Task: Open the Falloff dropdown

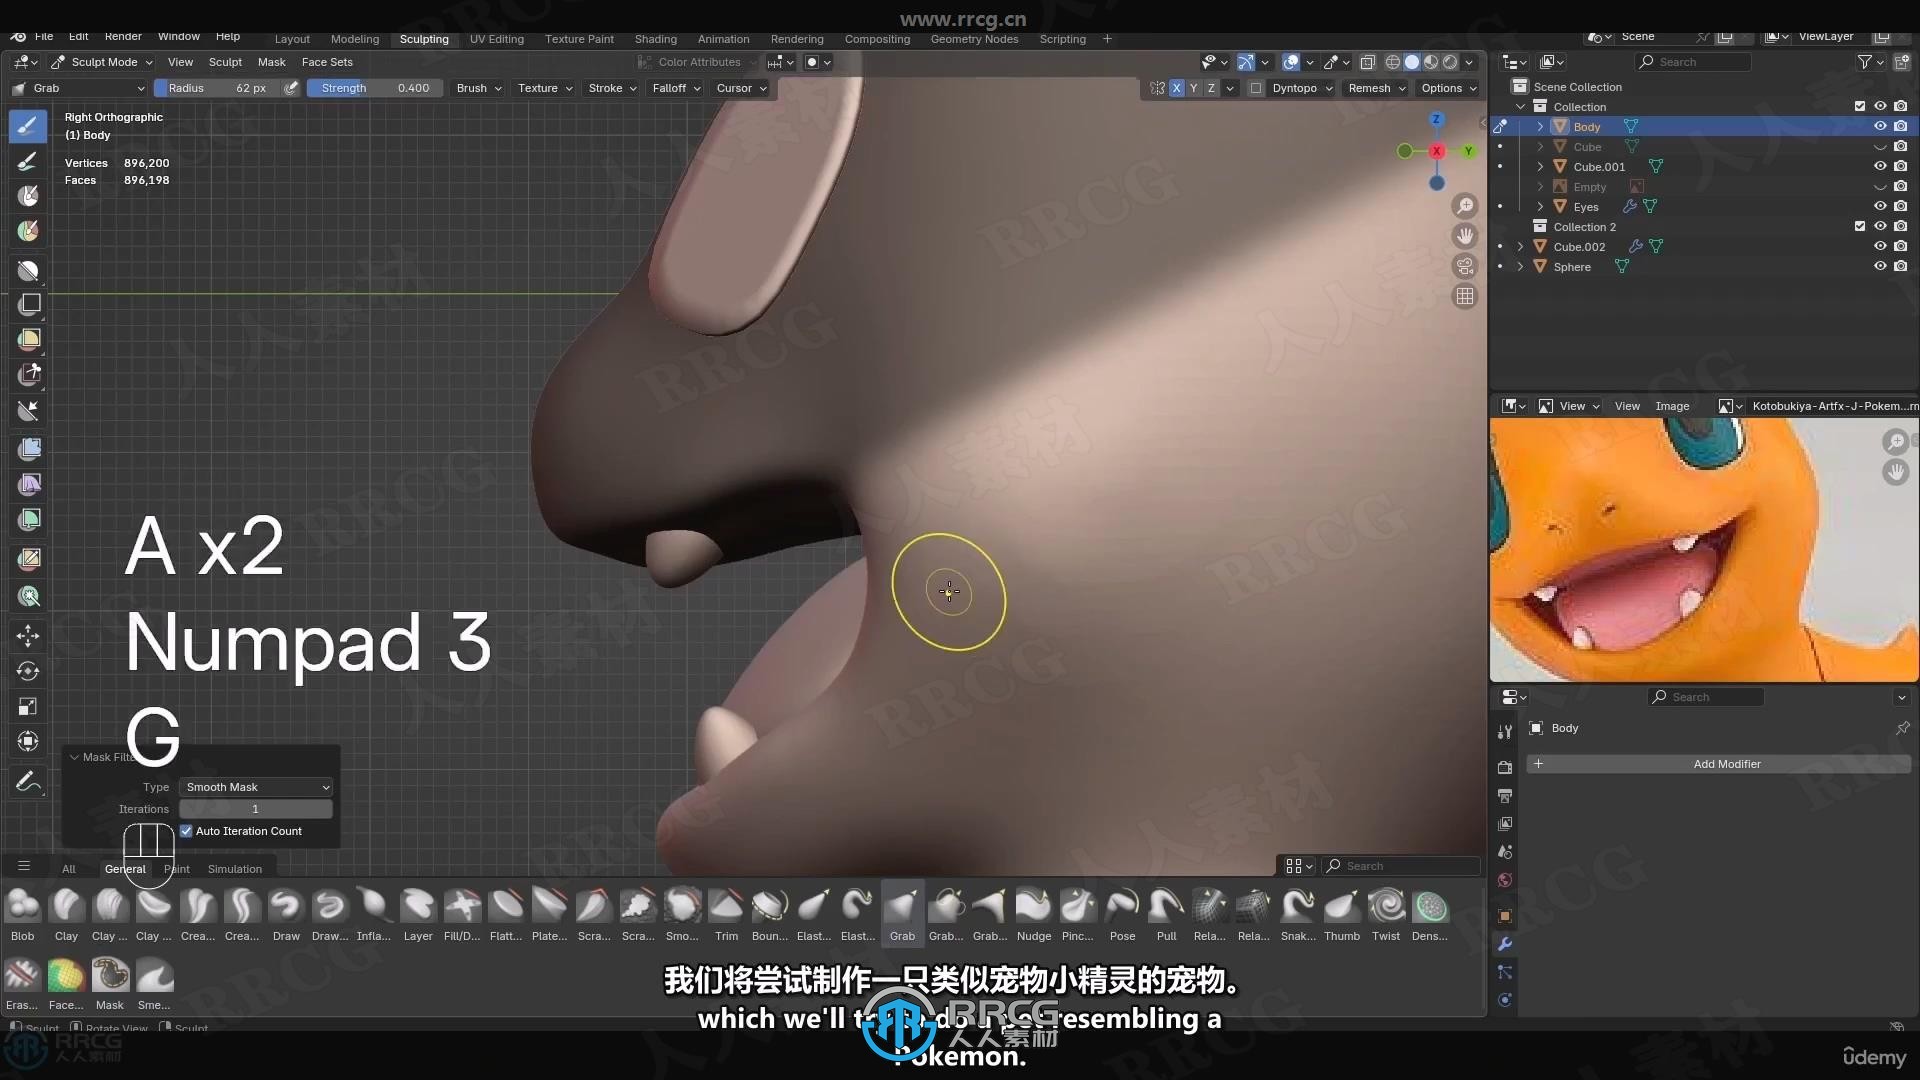Action: pos(677,88)
